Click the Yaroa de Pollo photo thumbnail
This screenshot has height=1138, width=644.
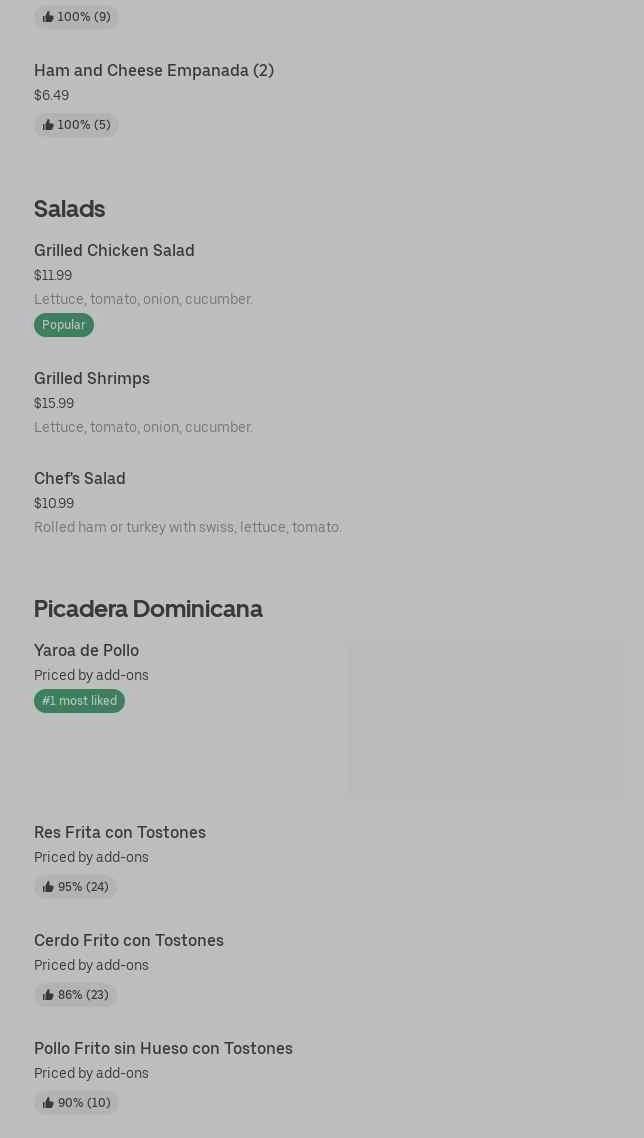485,720
